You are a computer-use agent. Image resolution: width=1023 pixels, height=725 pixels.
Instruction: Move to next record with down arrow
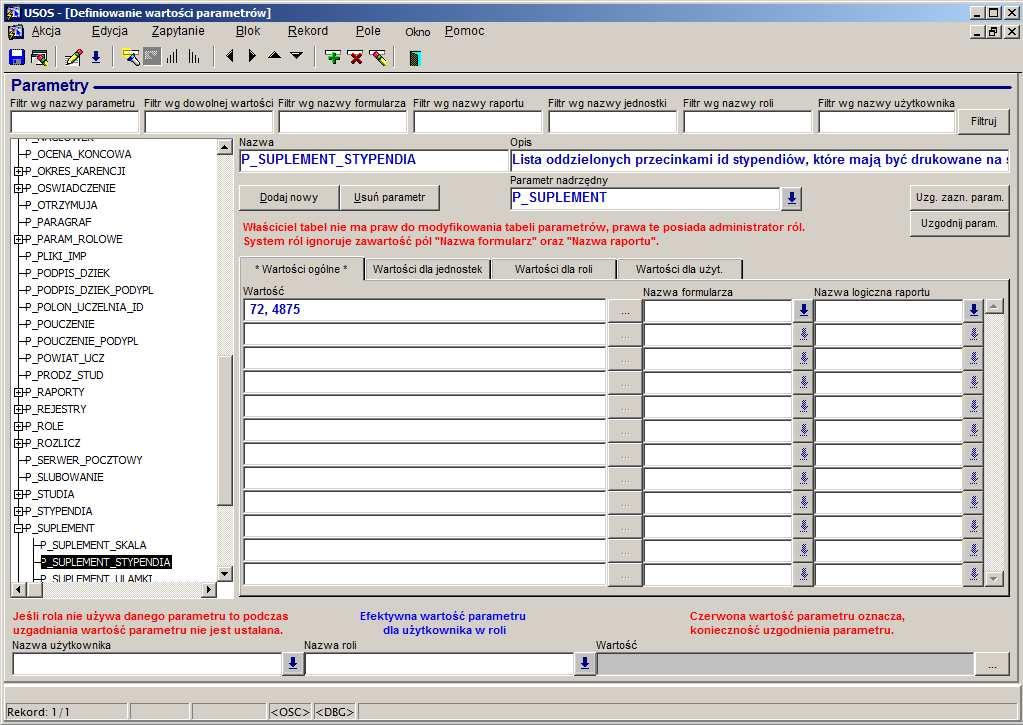point(297,55)
